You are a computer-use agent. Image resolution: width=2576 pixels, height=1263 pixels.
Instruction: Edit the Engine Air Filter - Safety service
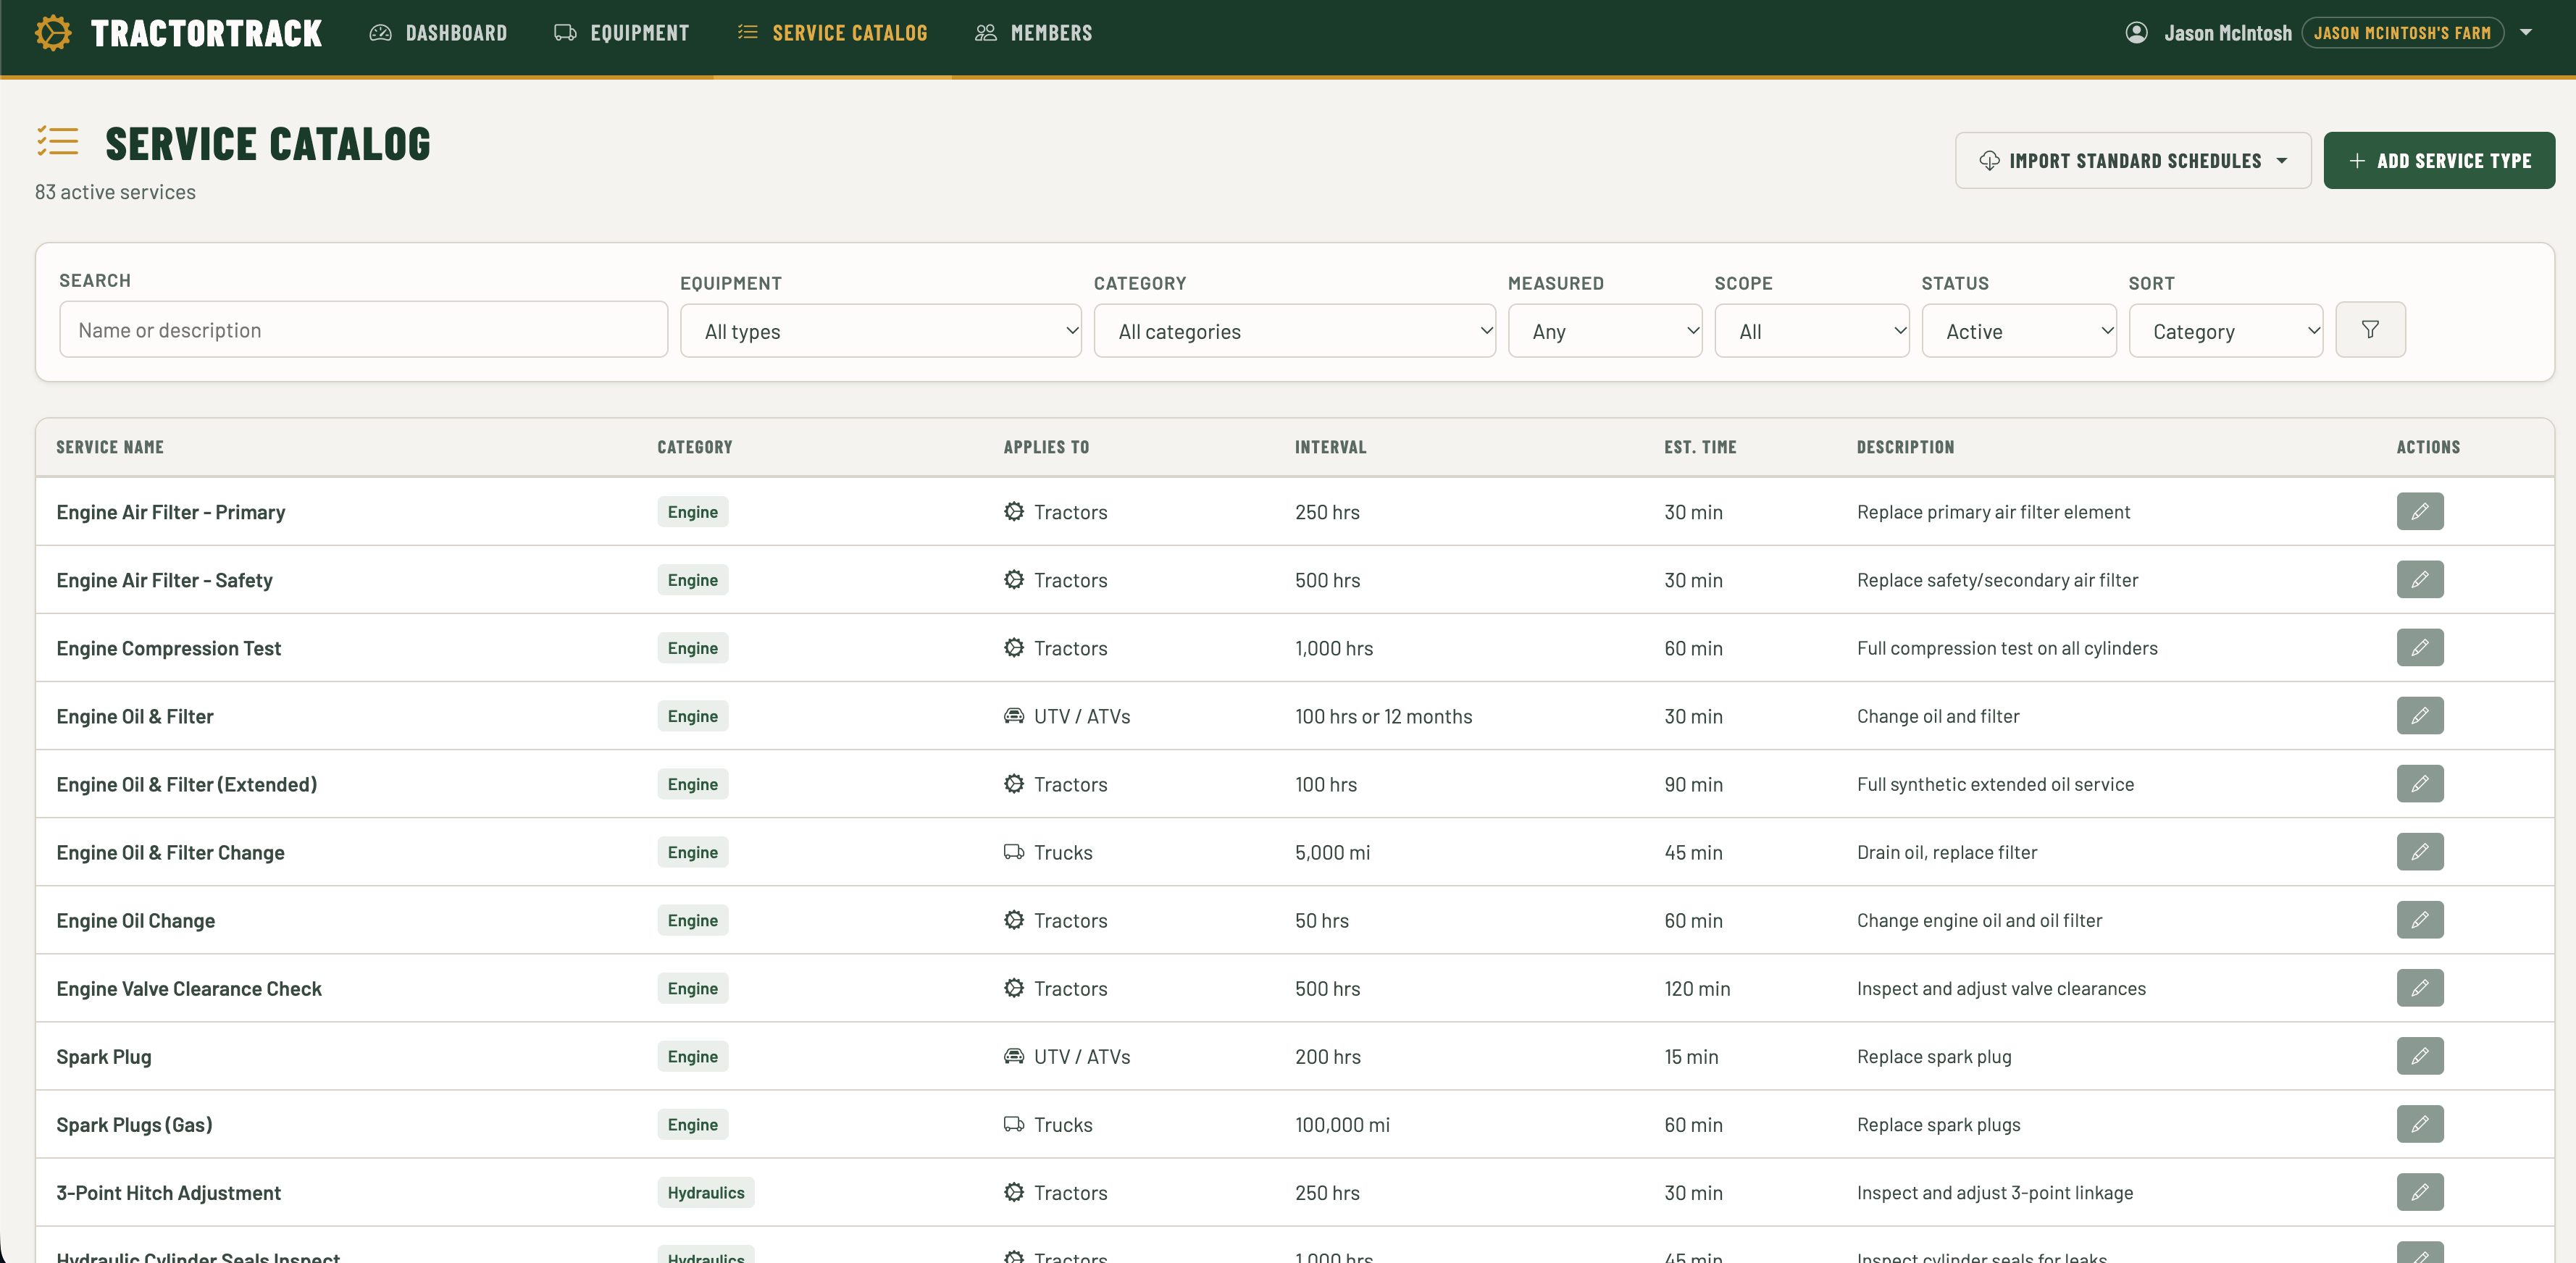click(x=2419, y=579)
